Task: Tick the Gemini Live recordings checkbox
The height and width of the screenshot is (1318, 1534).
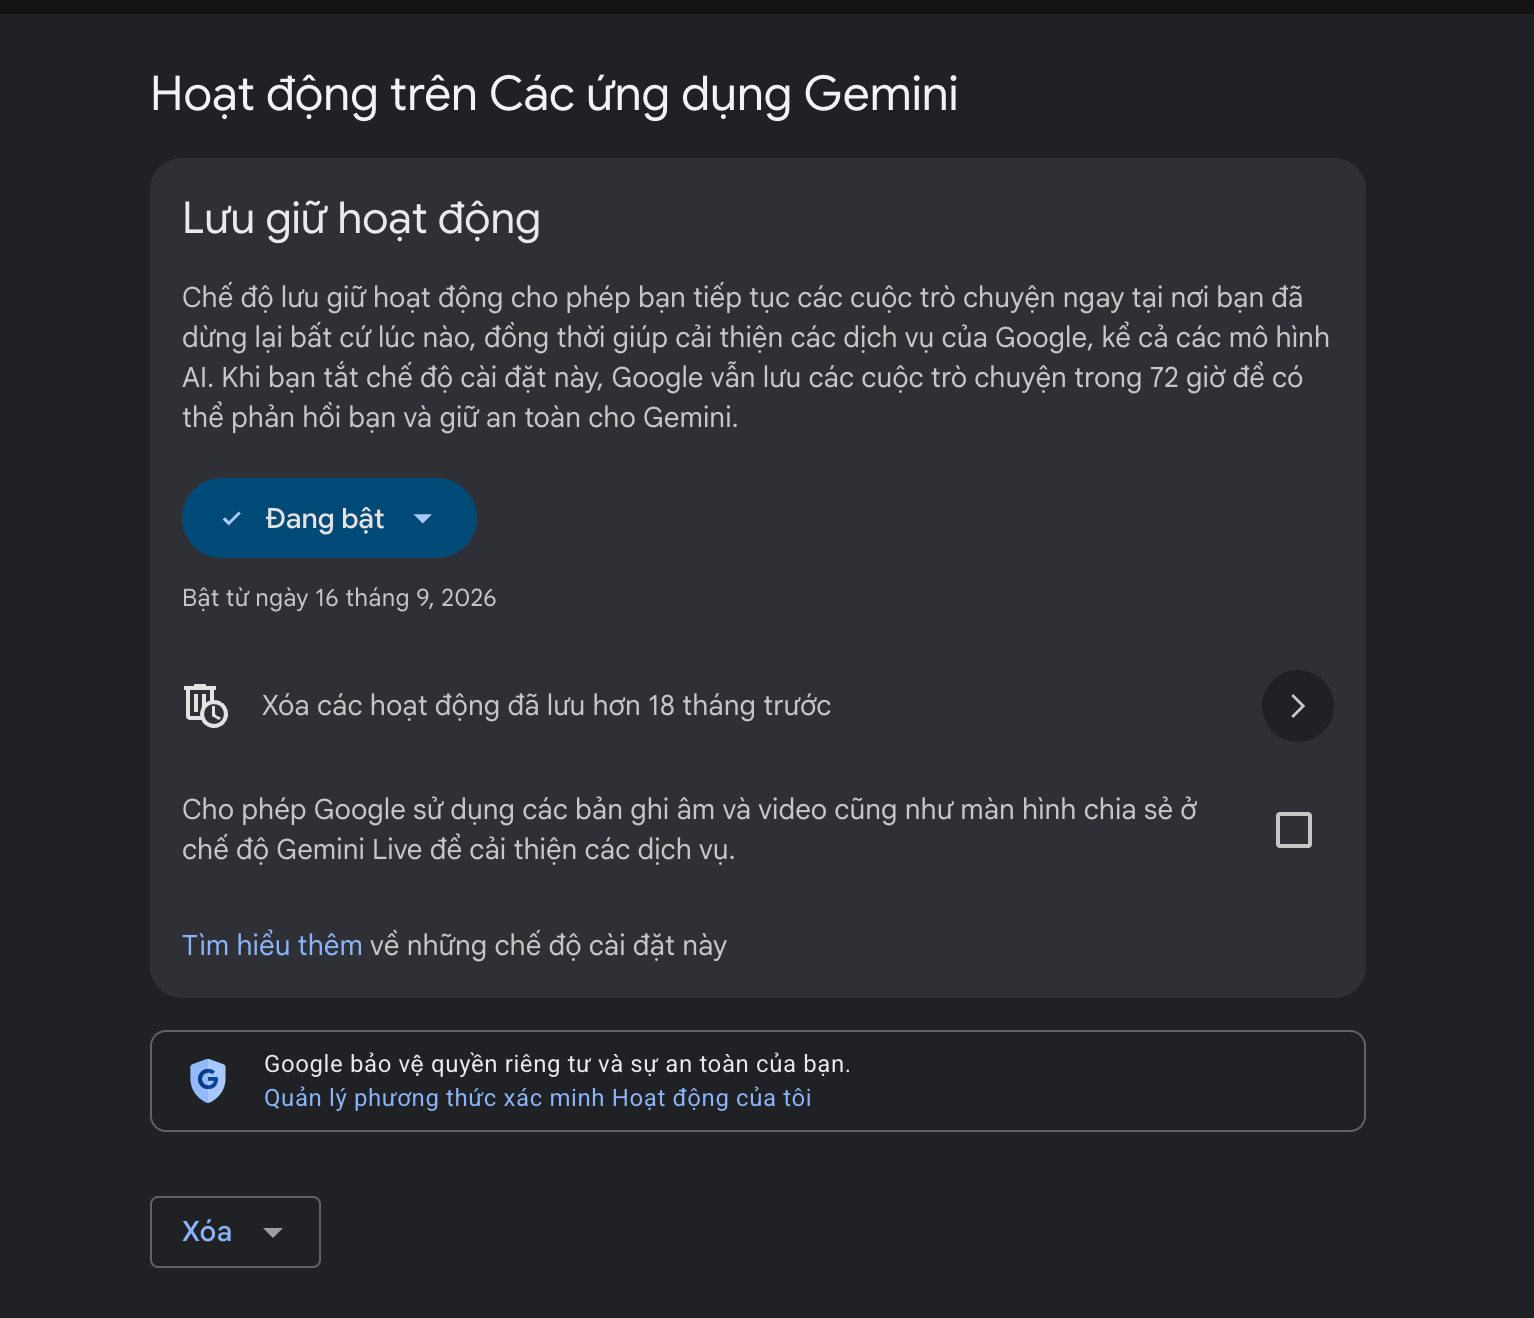Action: 1294,830
